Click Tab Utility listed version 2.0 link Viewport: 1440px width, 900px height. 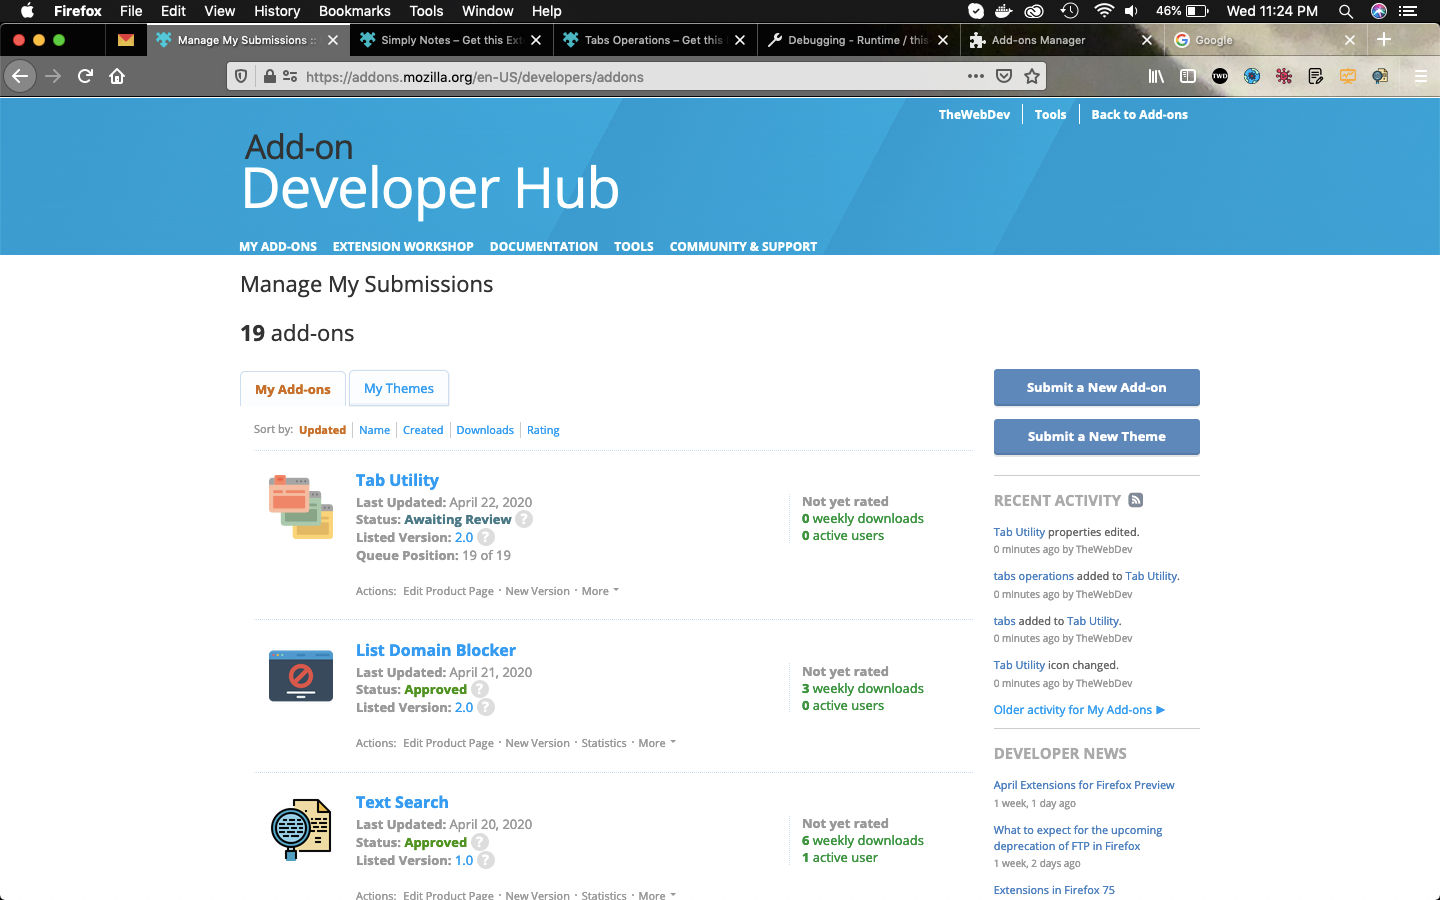coord(464,537)
